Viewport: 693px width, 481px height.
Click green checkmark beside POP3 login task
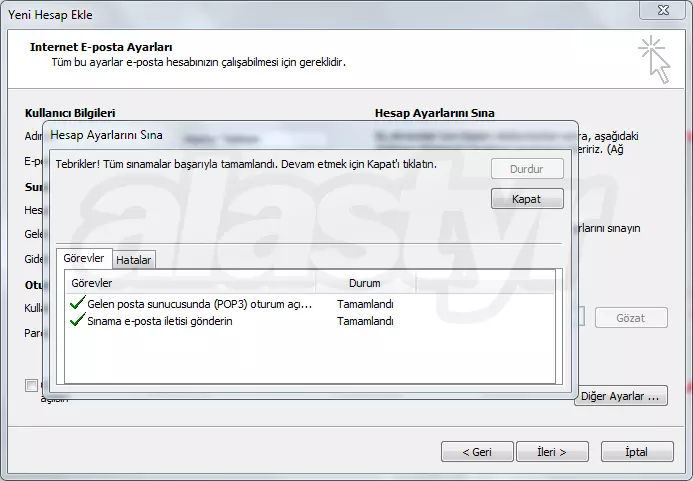[x=77, y=303]
